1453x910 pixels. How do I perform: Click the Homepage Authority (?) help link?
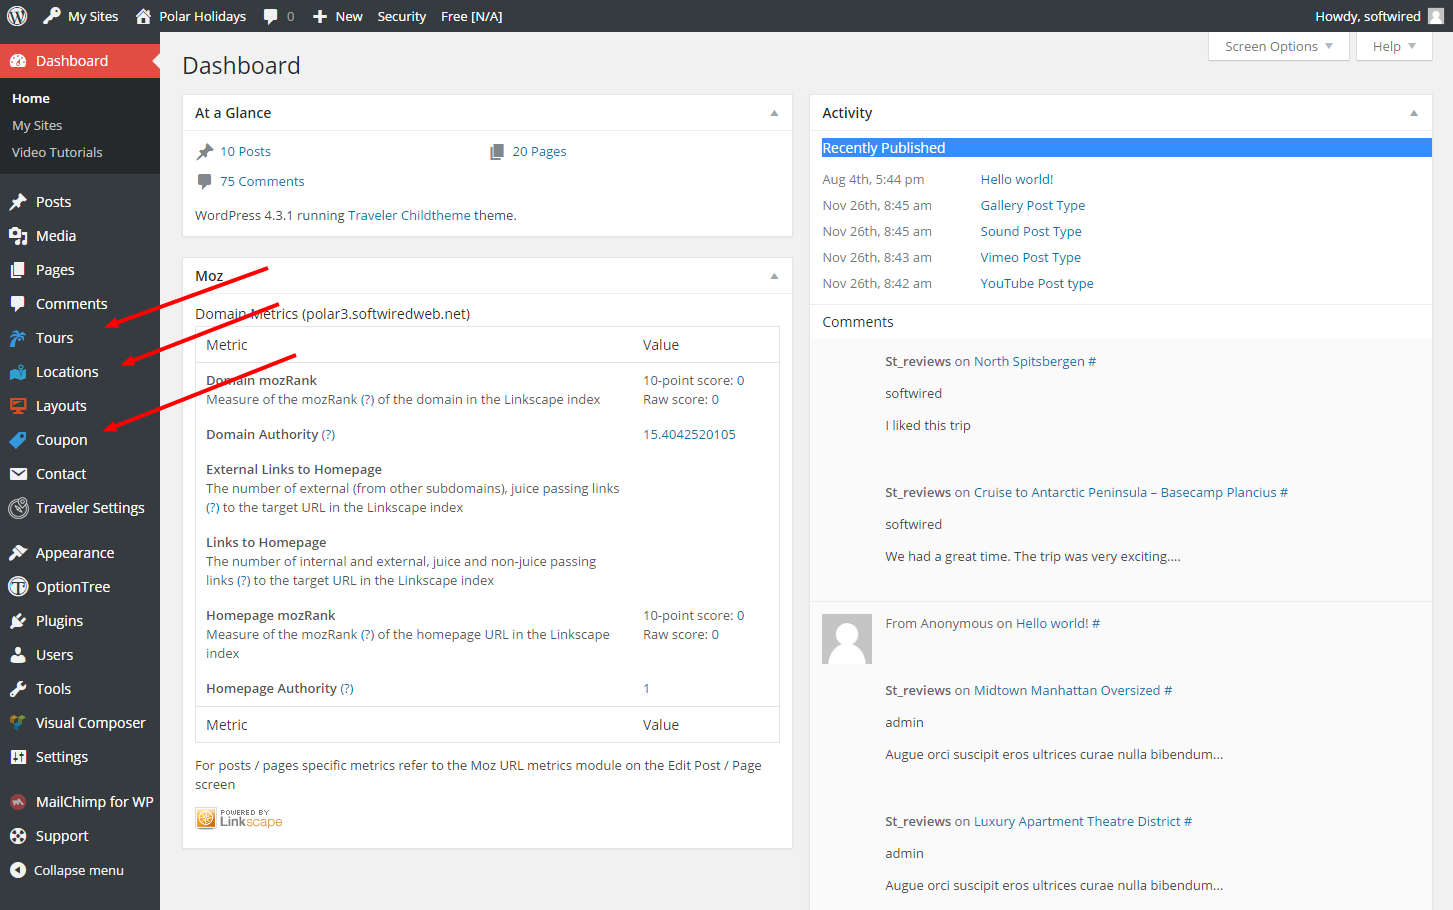click(347, 688)
